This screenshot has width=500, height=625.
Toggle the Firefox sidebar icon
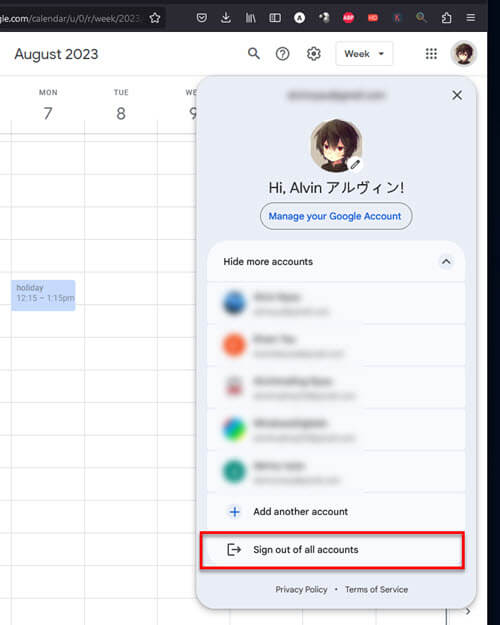pos(275,18)
